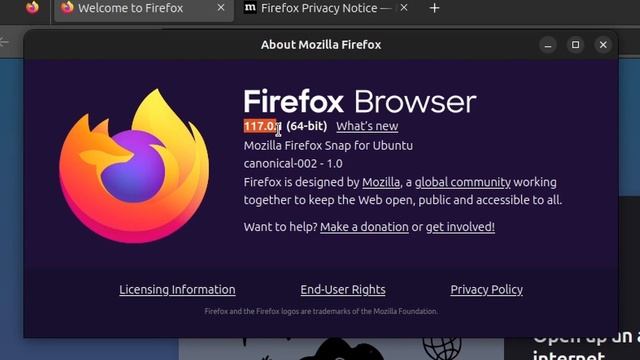This screenshot has width=640, height=360.
Task: Close the Firefox Privacy Notice tab
Action: (x=404, y=8)
